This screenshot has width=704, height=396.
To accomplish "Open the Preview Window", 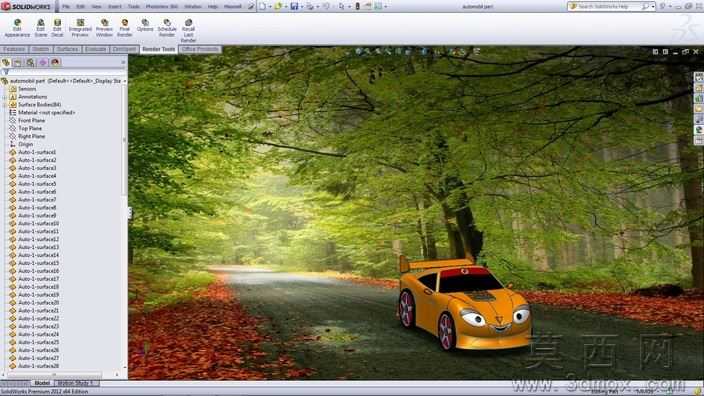I will click(104, 28).
